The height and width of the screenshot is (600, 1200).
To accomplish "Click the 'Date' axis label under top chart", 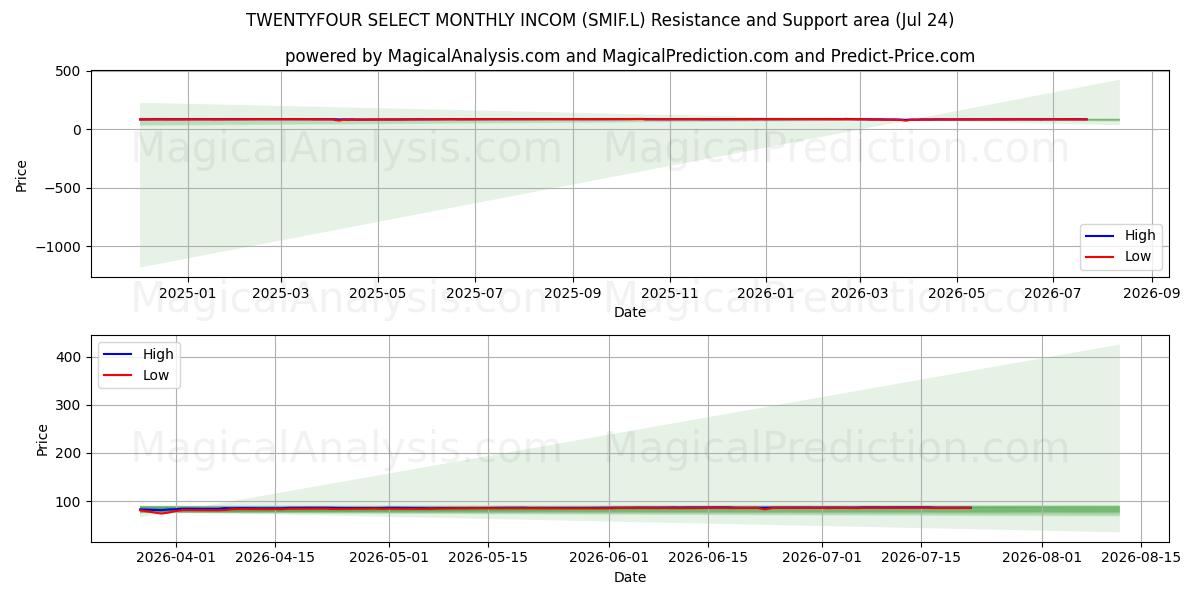I will pos(630,312).
